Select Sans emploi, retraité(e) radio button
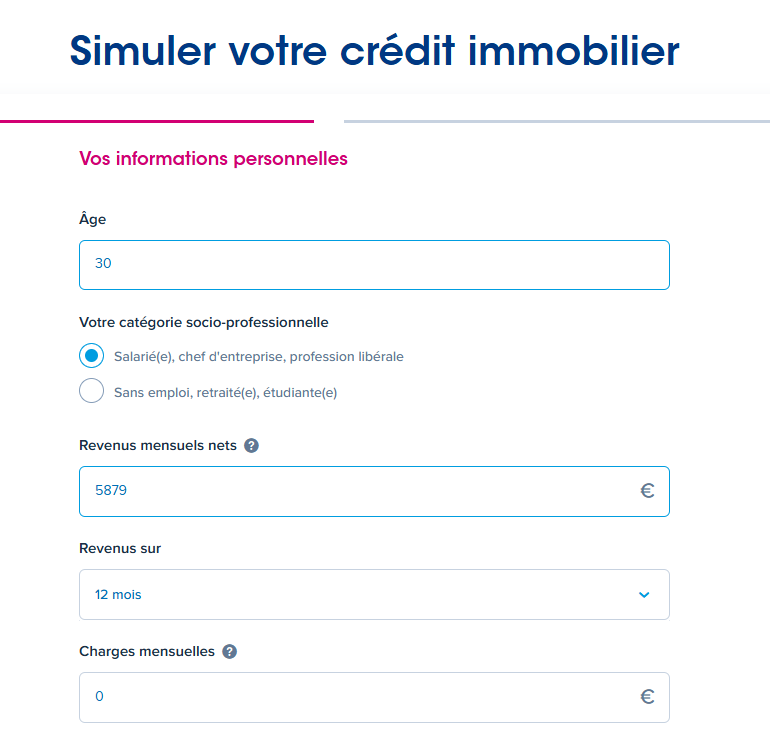The height and width of the screenshot is (732, 770). click(91, 390)
